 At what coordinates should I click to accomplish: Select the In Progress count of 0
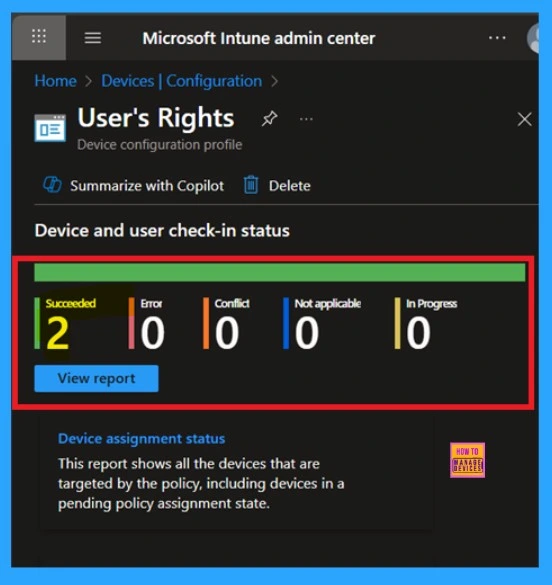(418, 333)
